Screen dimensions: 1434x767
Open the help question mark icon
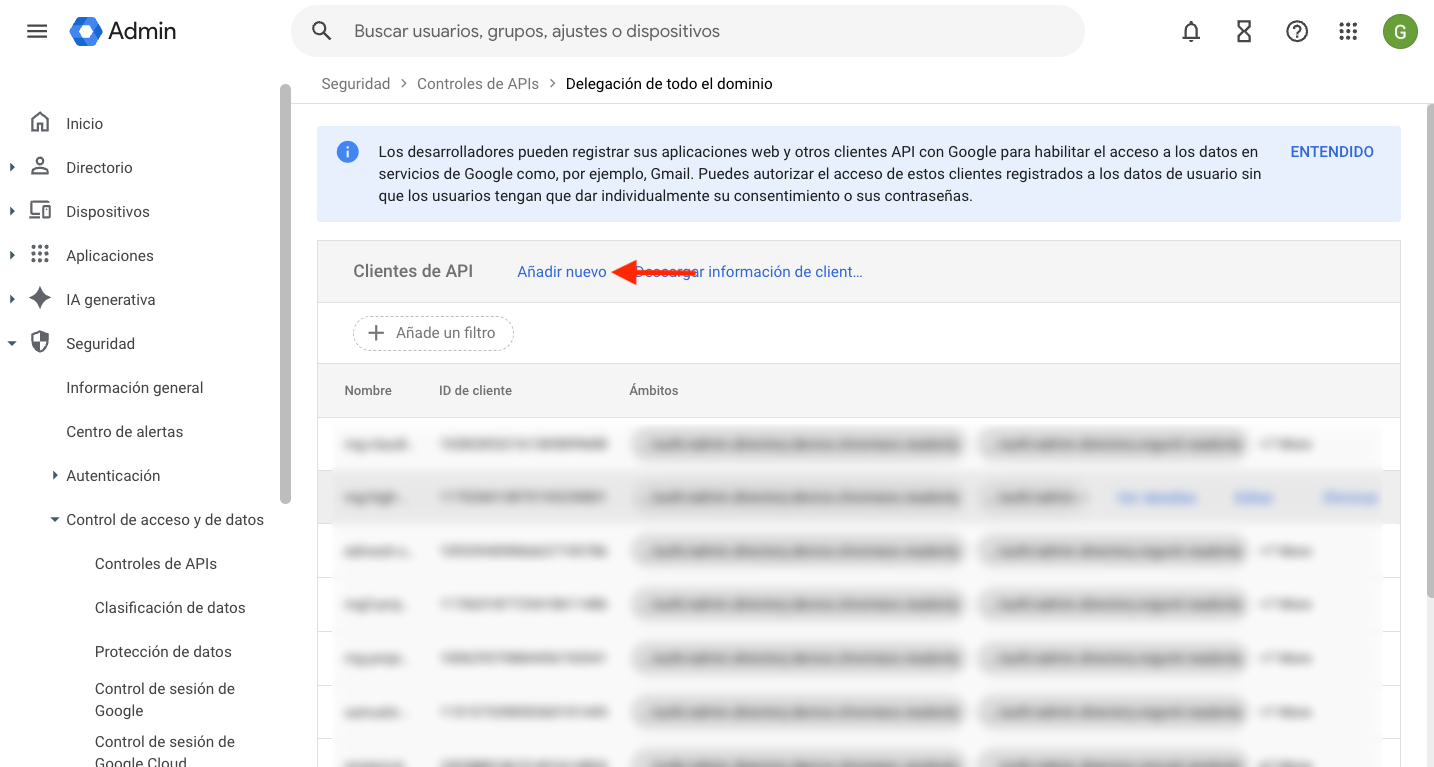click(x=1296, y=32)
